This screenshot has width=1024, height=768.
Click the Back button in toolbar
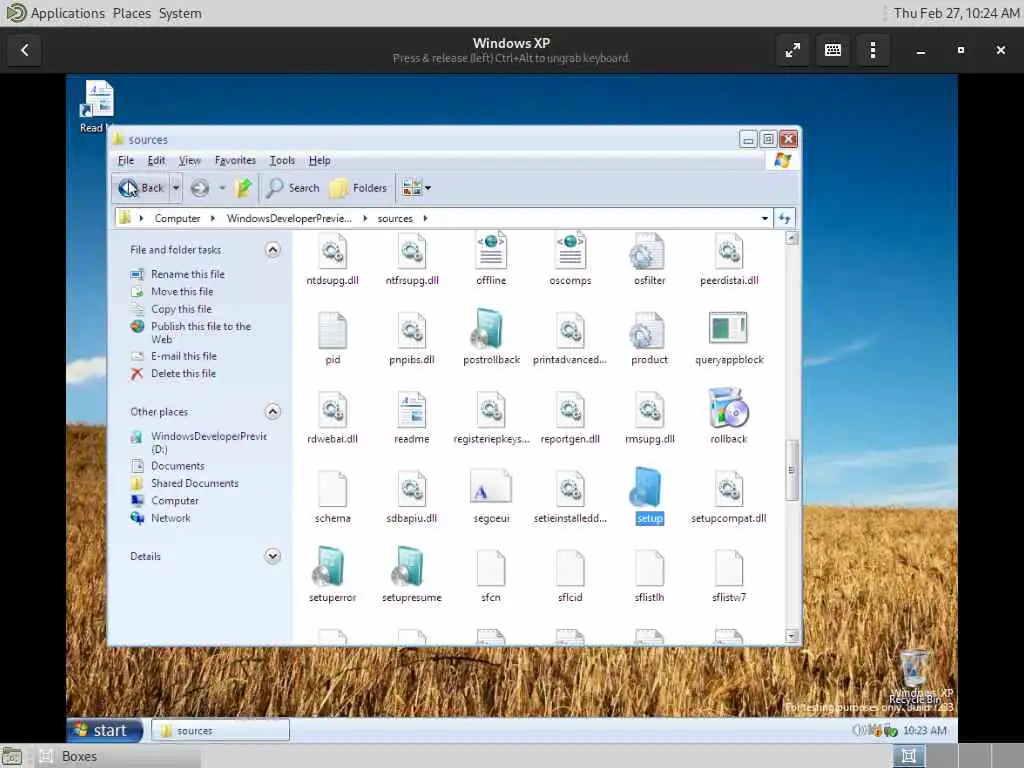(141, 188)
